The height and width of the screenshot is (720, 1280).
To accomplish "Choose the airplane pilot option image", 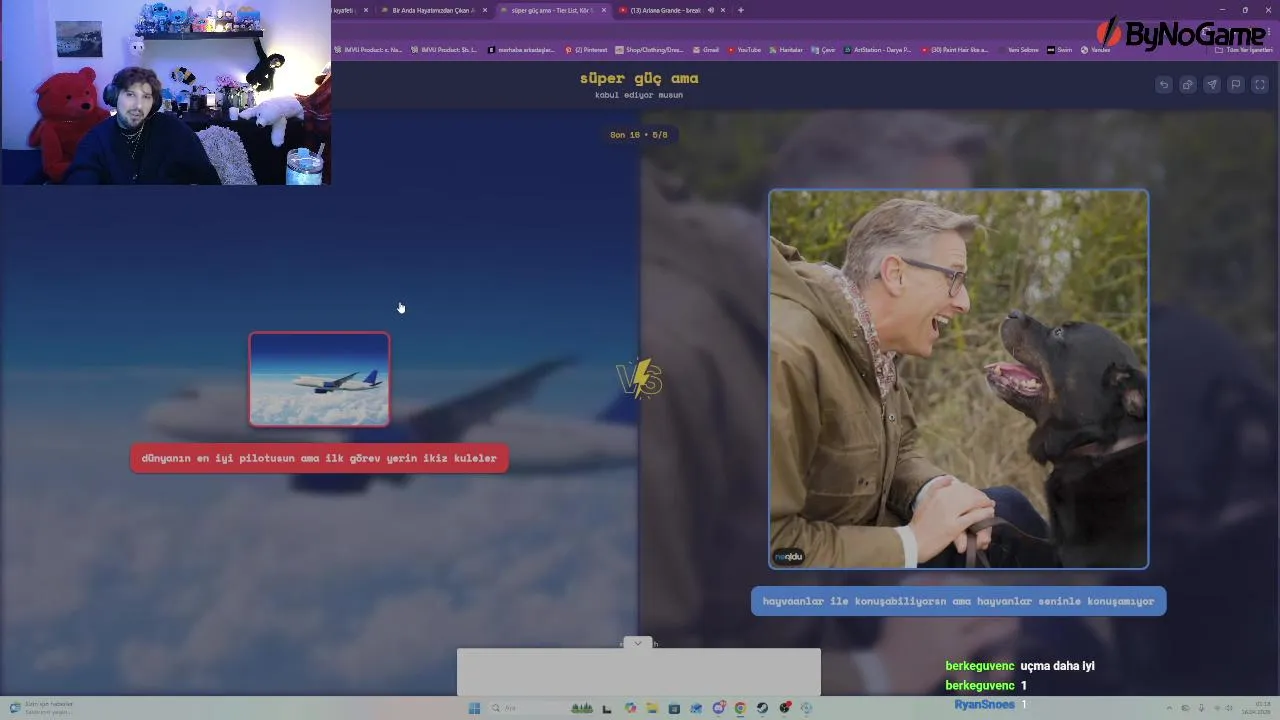I will (319, 380).
